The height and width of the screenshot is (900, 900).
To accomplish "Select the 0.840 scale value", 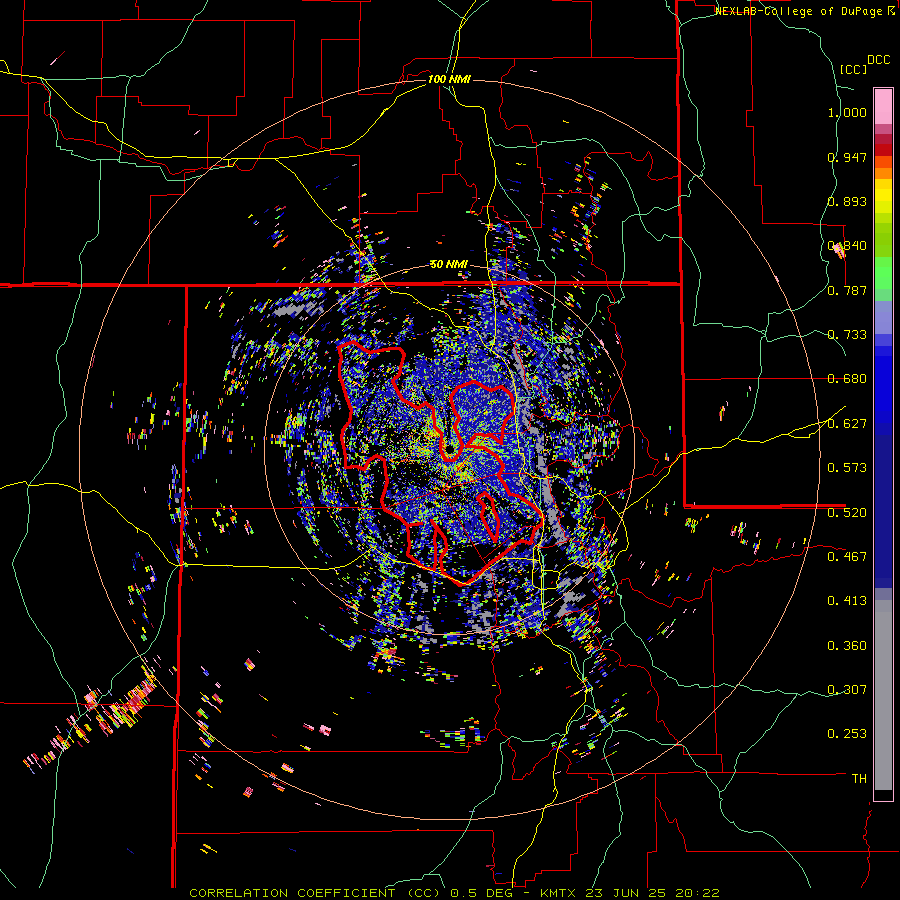I will [847, 246].
